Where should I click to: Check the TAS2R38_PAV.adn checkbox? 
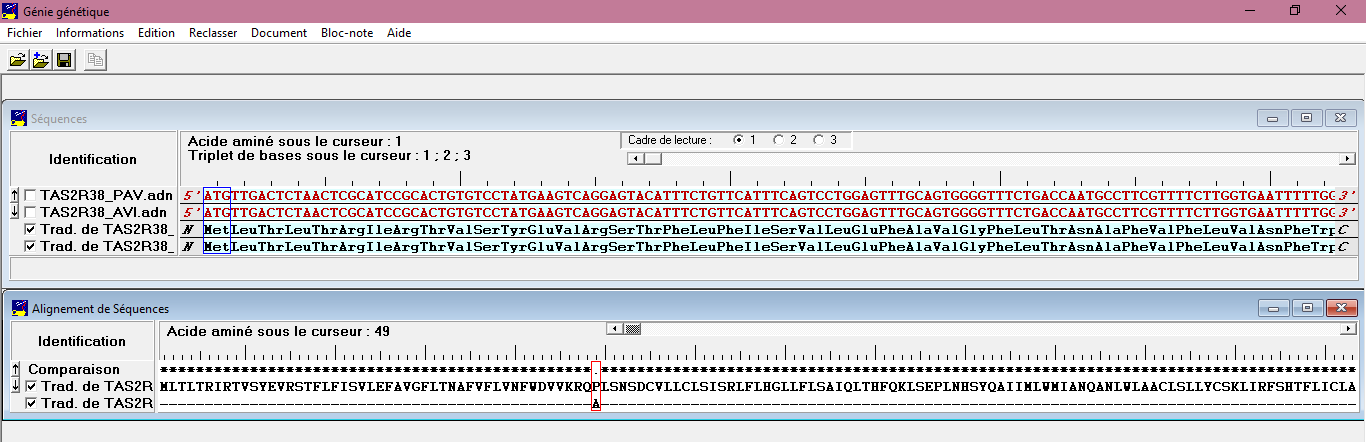point(31,195)
